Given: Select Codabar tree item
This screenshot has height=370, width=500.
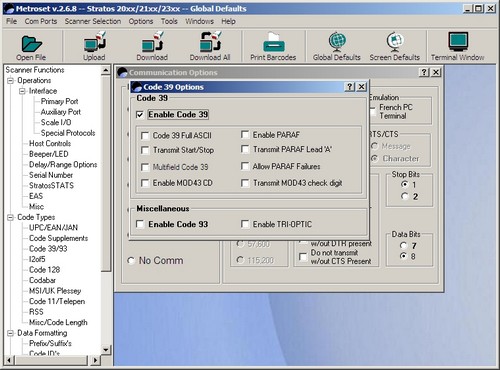Looking at the screenshot, I should 42,280.
